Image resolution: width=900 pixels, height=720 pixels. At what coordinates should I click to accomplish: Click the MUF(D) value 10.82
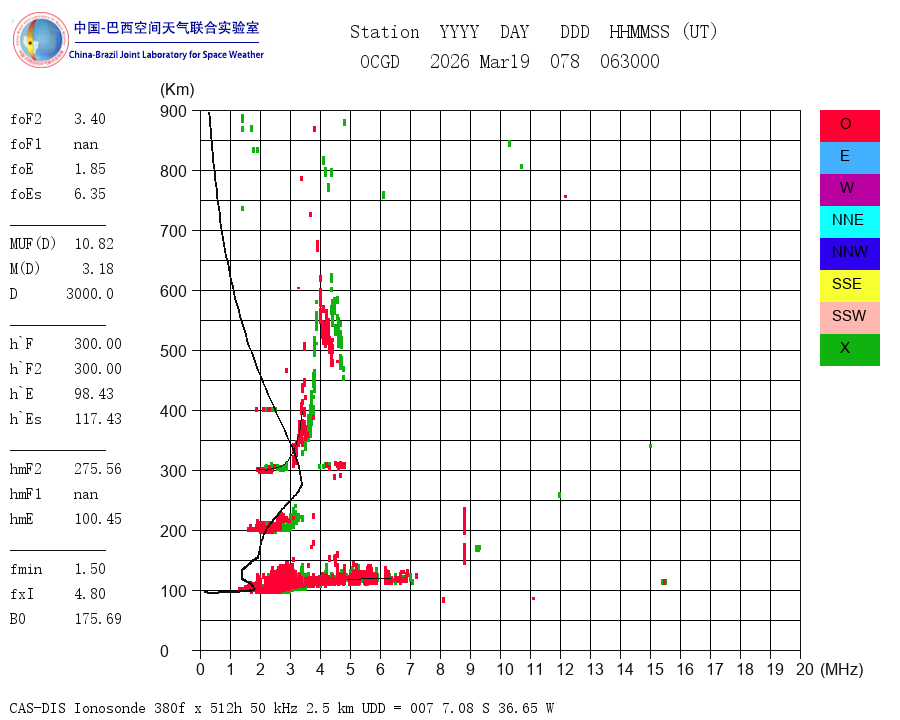coord(94,244)
